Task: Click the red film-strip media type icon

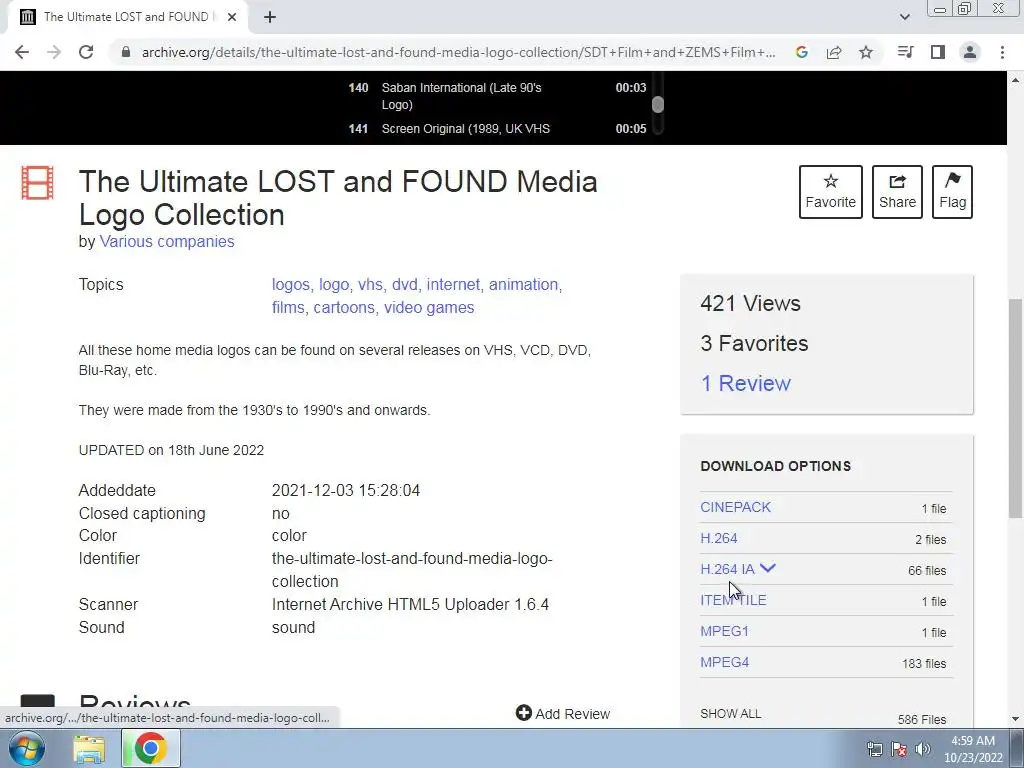Action: tap(37, 183)
